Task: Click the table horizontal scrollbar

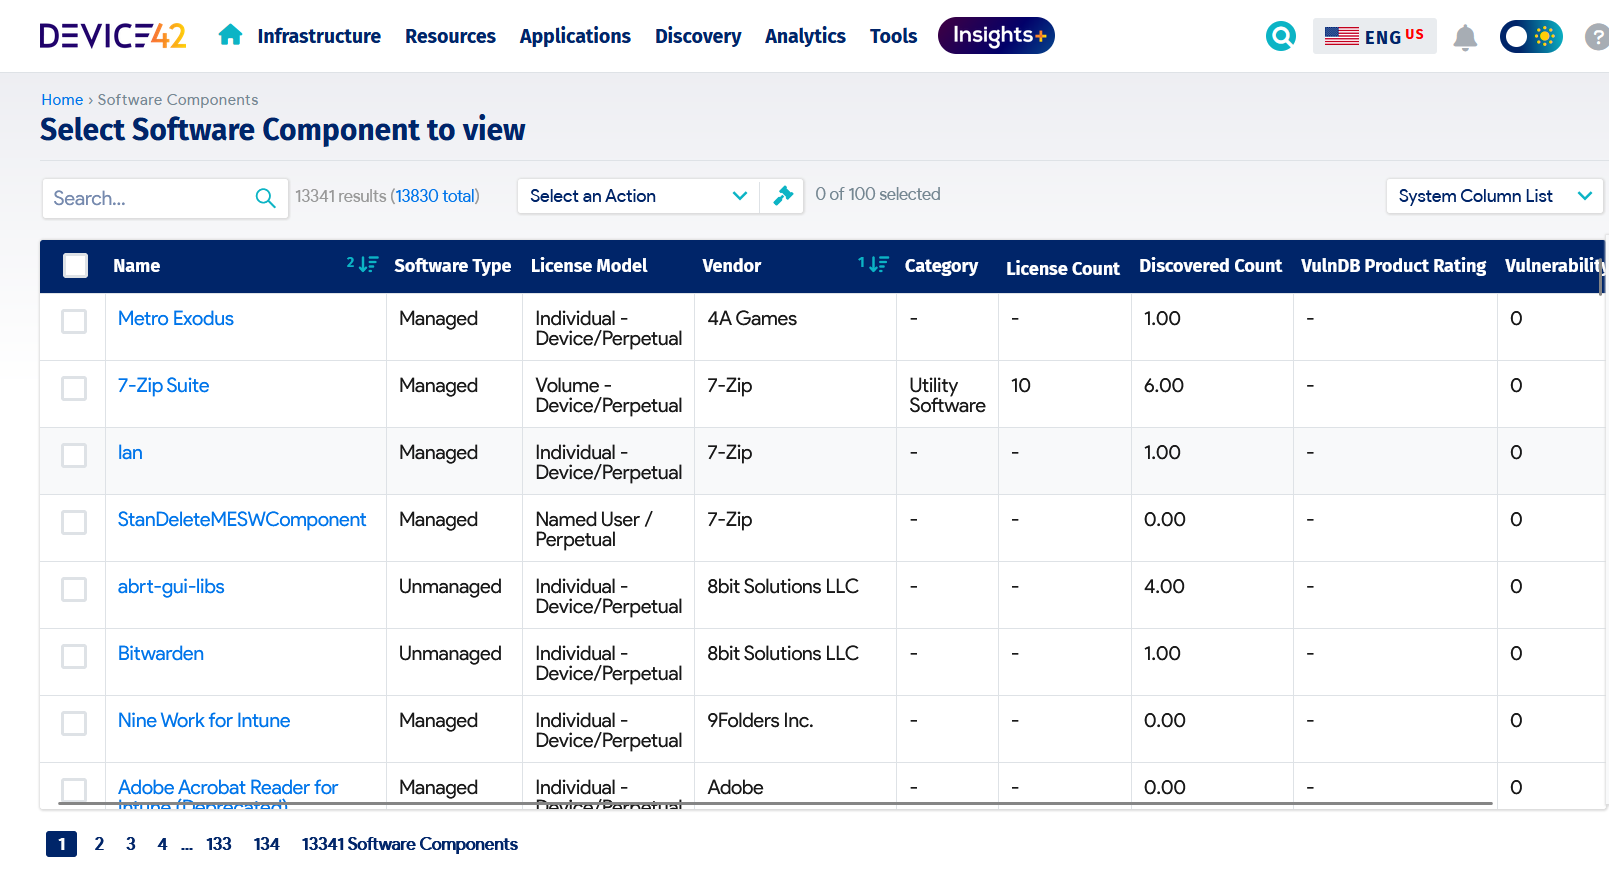Action: tap(775, 803)
